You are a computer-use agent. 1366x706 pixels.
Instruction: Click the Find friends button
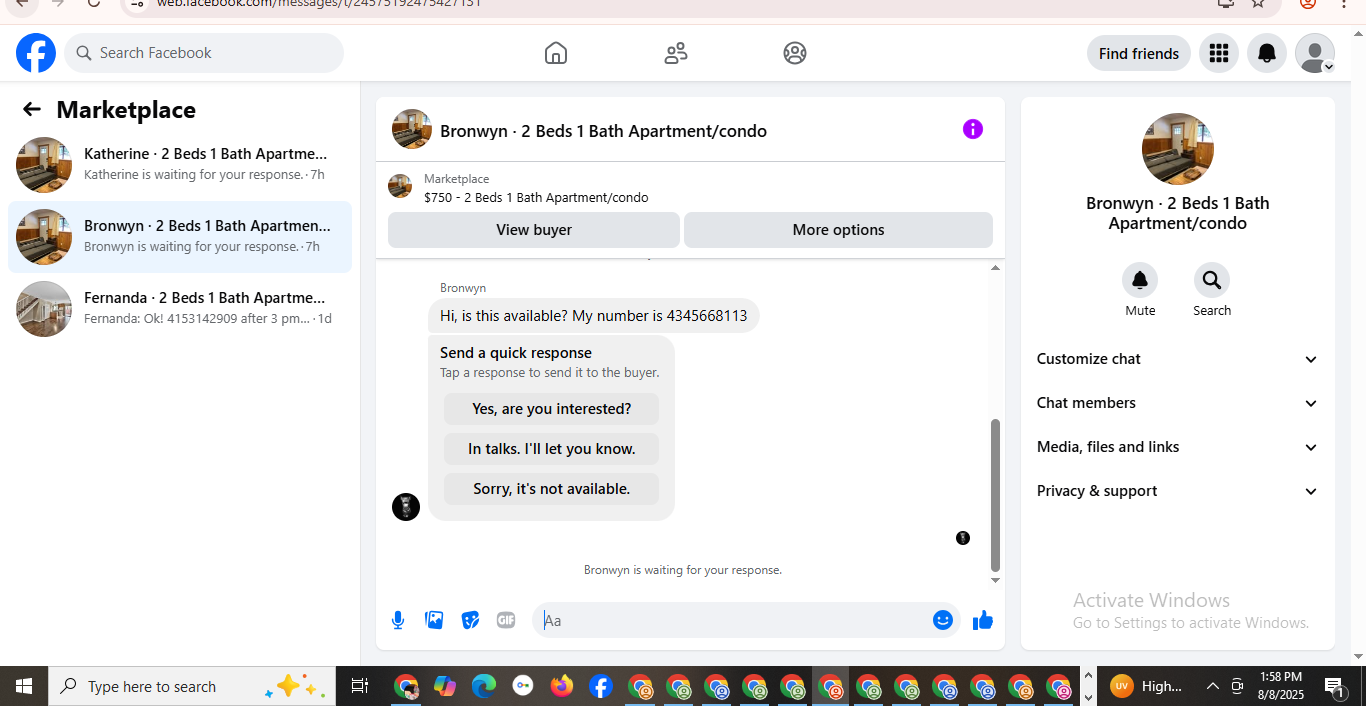(x=1139, y=53)
